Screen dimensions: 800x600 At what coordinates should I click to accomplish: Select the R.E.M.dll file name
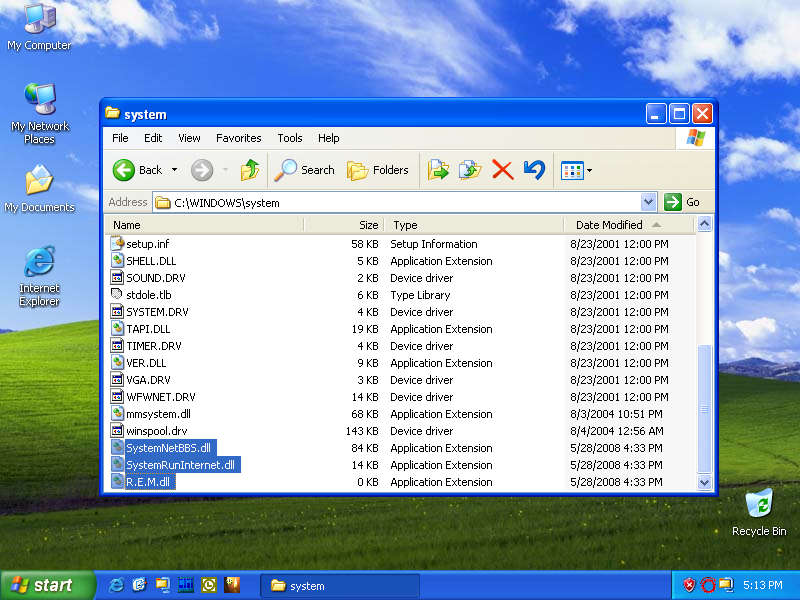coord(148,482)
